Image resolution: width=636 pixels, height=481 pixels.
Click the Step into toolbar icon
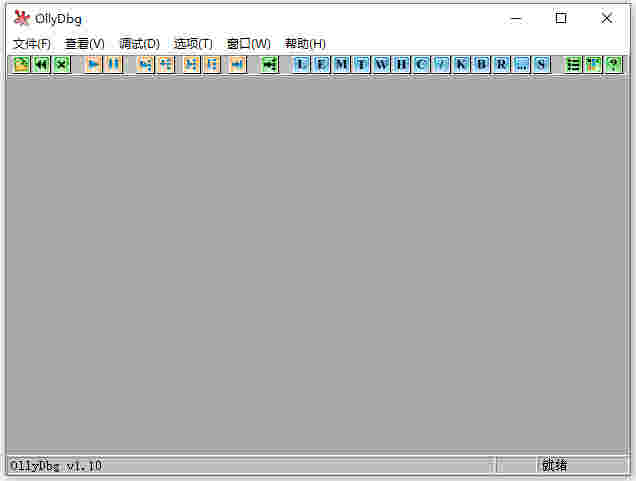(x=146, y=64)
